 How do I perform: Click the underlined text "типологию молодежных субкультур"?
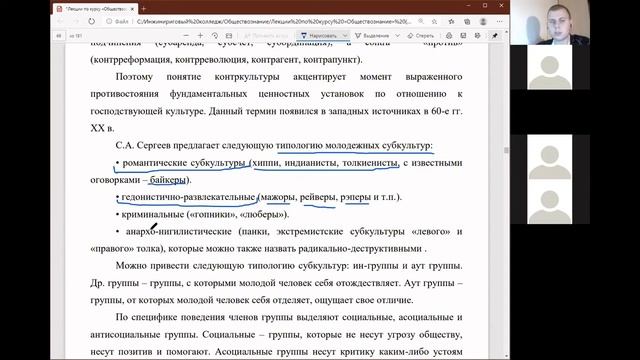coord(353,146)
